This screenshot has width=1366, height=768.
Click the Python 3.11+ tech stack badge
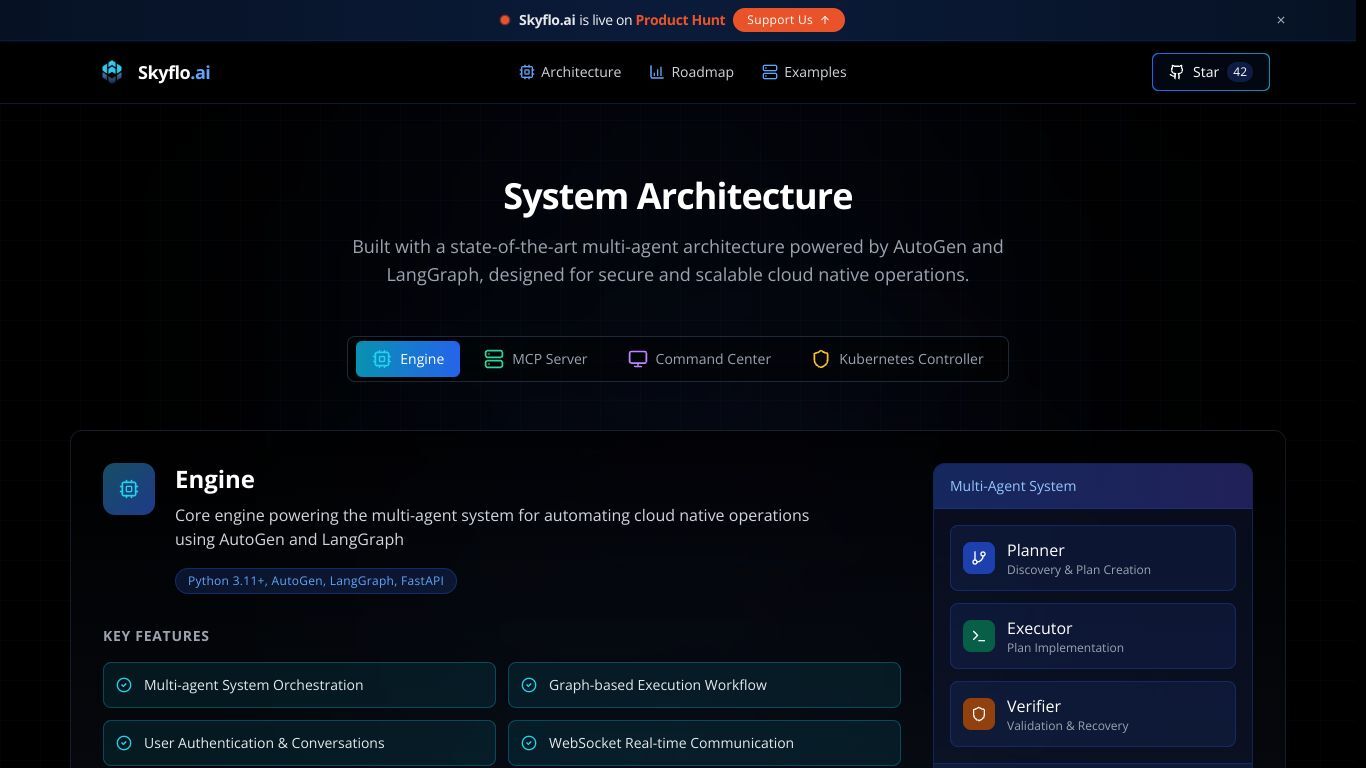(x=316, y=581)
